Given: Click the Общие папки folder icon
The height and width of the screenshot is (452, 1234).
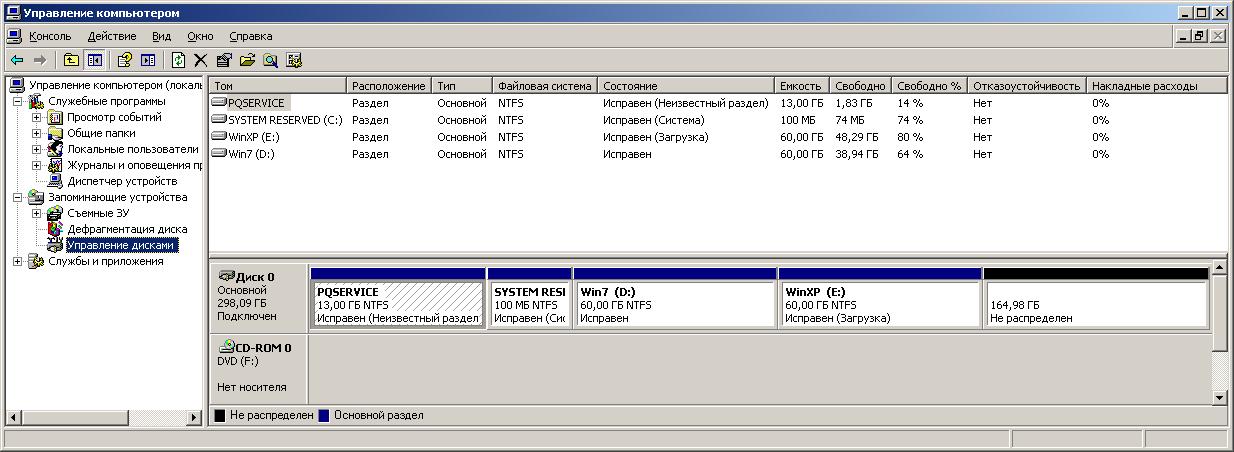Looking at the screenshot, I should (x=56, y=134).
